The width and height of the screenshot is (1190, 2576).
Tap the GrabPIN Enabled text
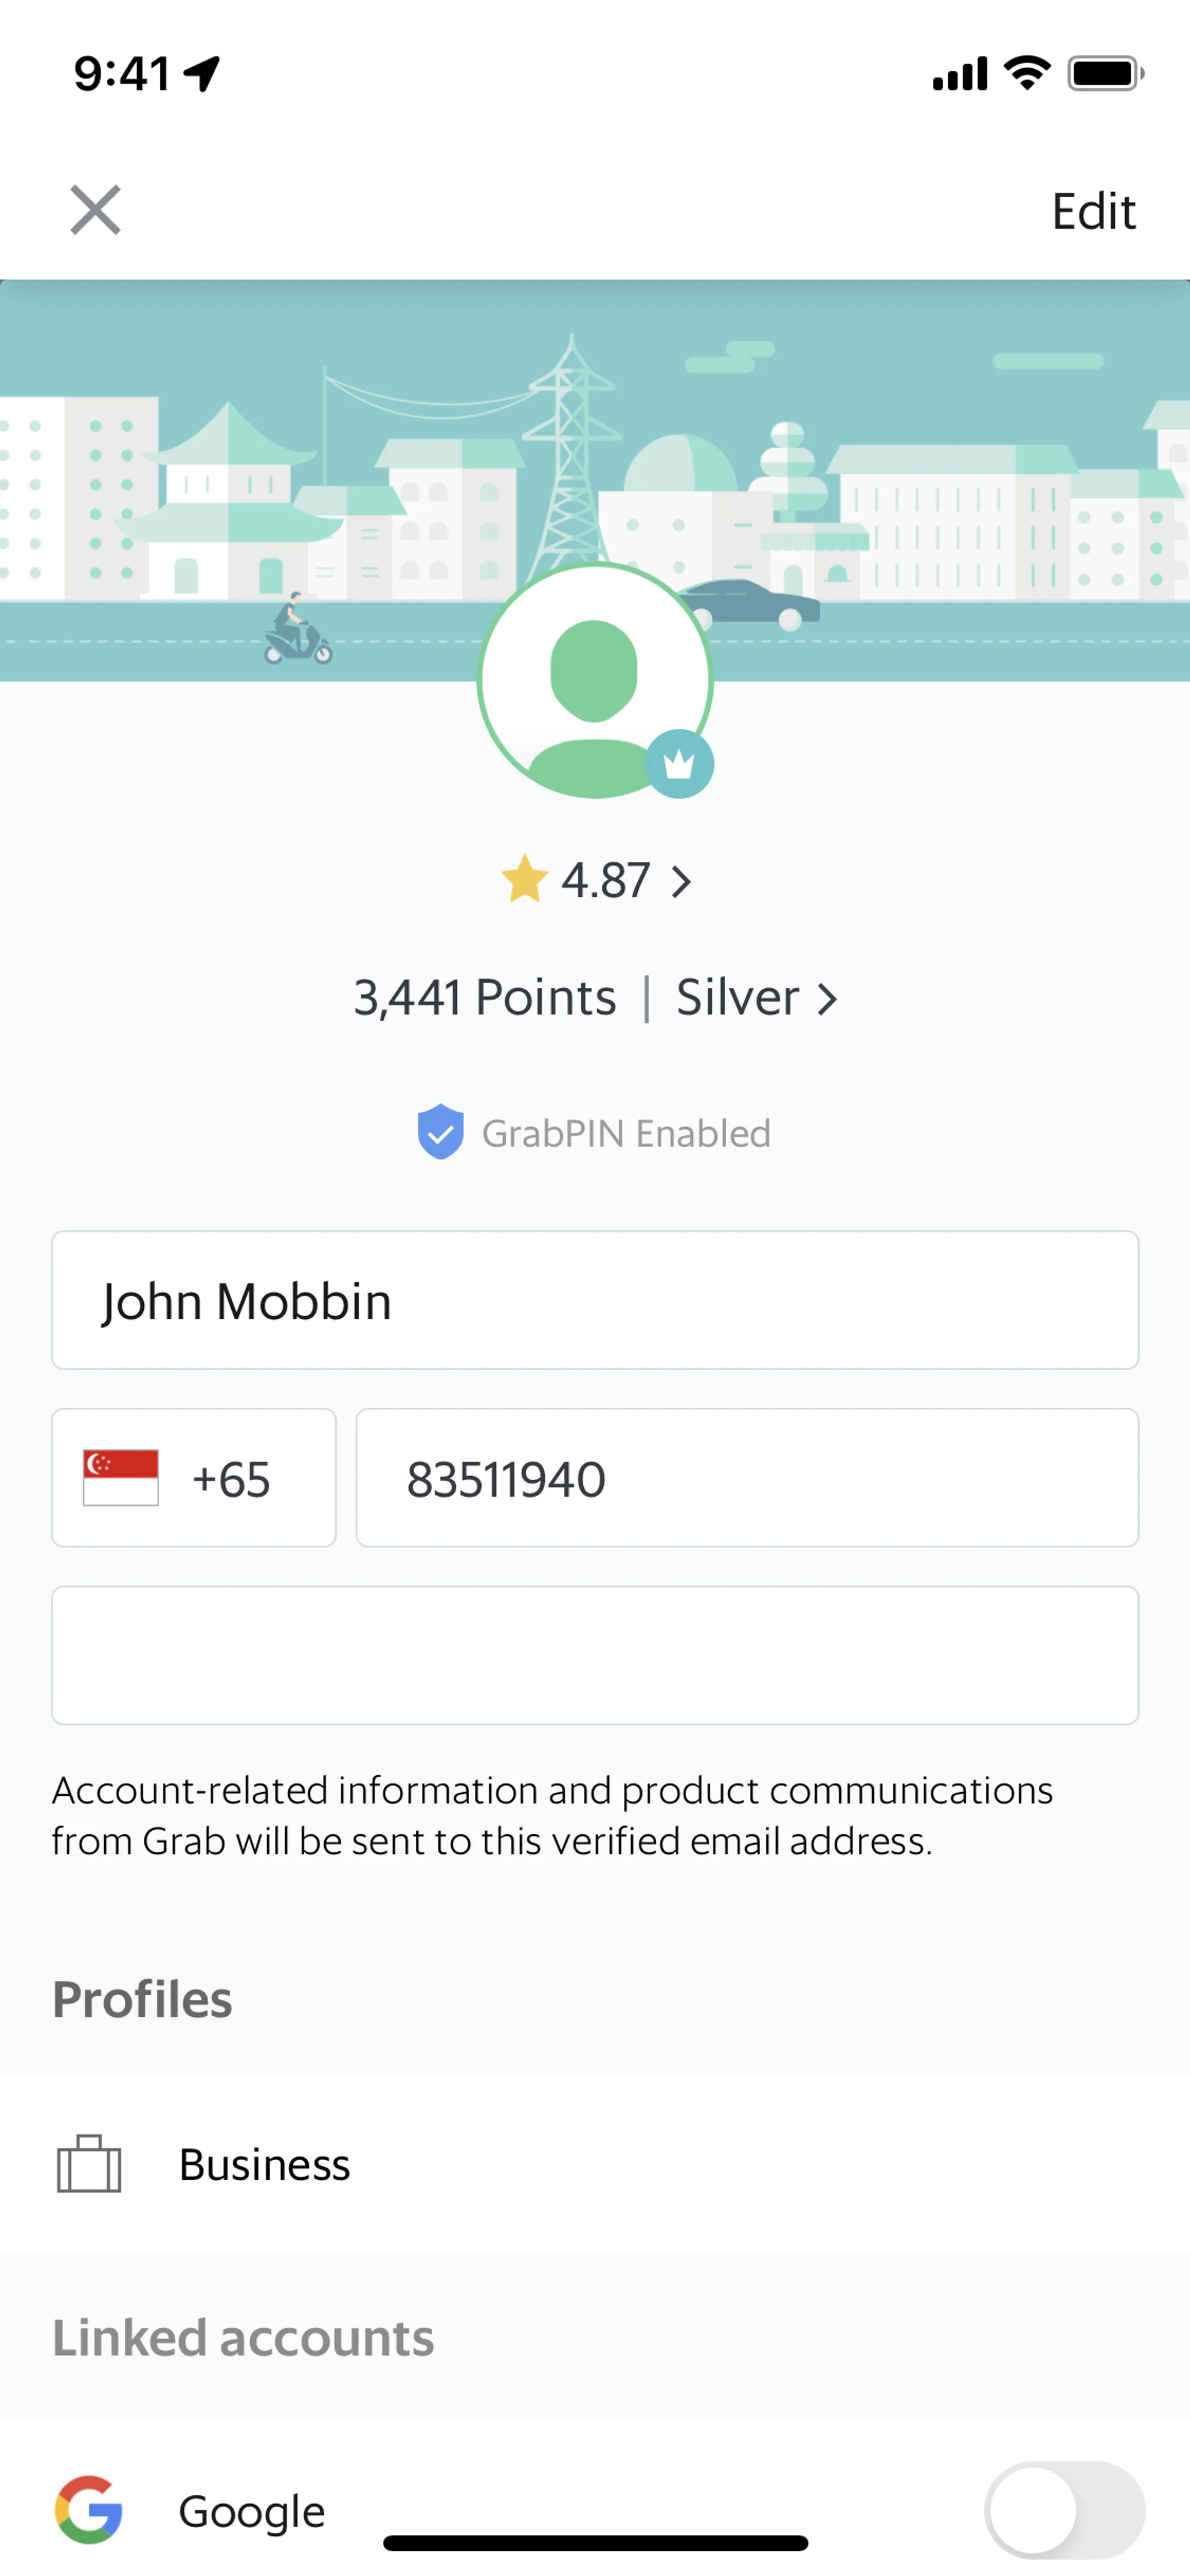click(626, 1134)
